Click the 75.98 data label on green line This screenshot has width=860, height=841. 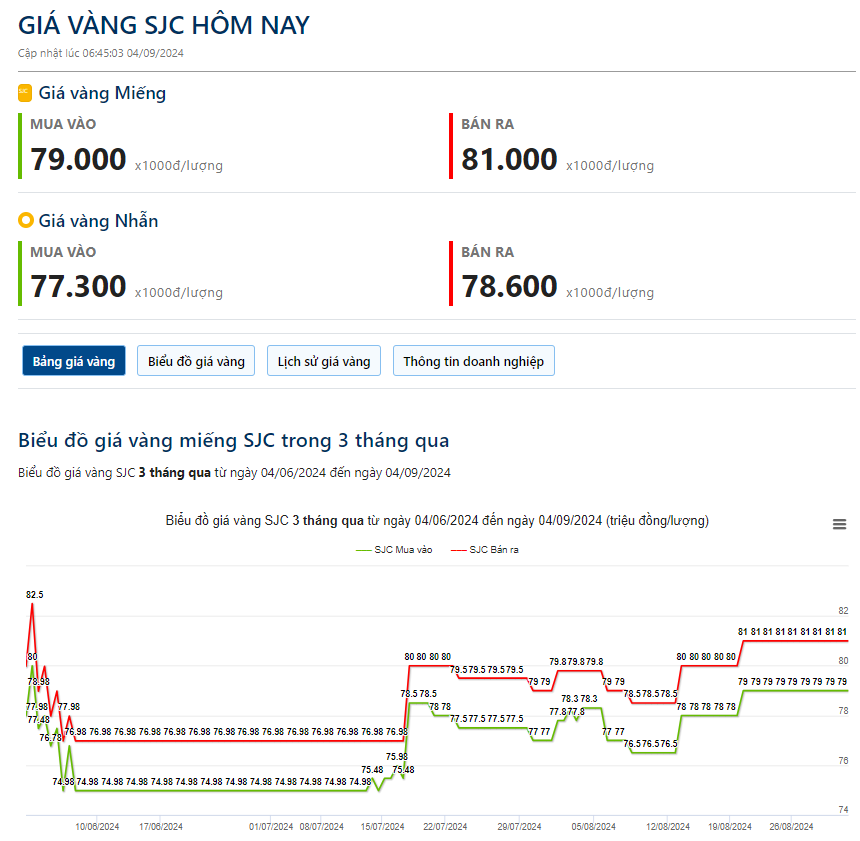[397, 757]
